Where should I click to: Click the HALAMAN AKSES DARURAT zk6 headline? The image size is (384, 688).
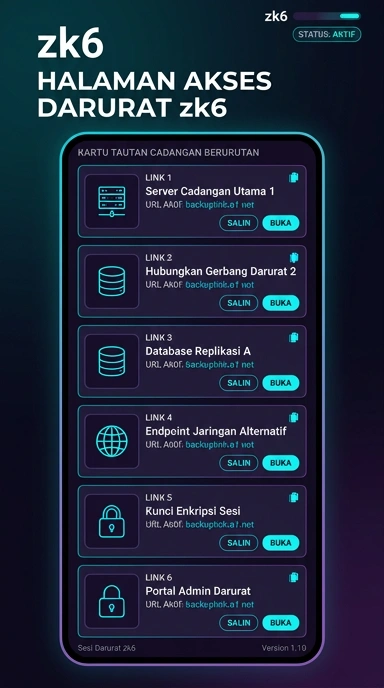pyautogui.click(x=154, y=94)
